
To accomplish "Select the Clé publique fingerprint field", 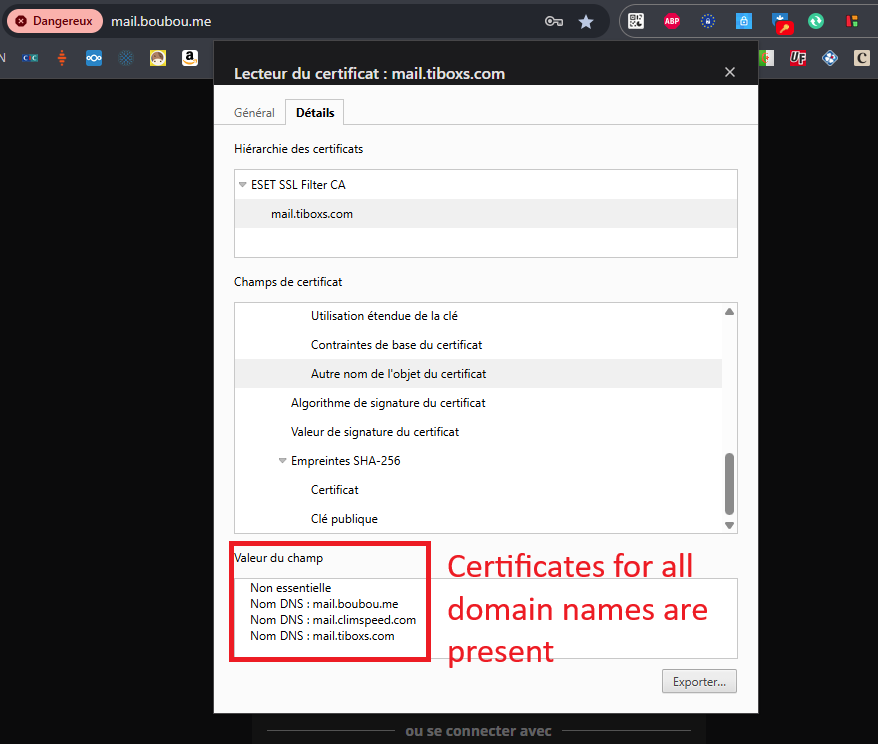I will (x=478, y=519).
